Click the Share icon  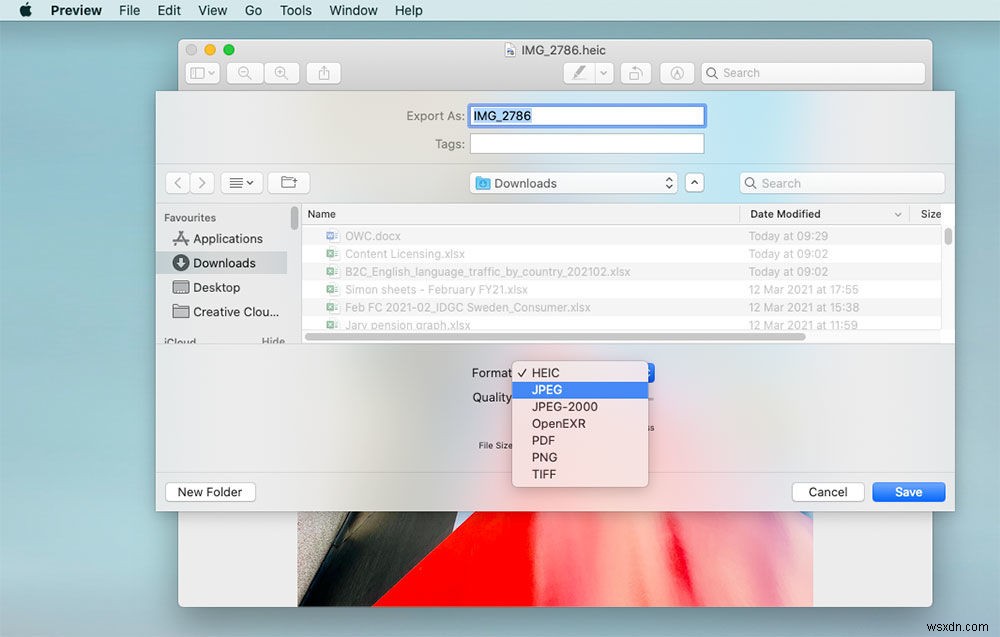click(322, 72)
